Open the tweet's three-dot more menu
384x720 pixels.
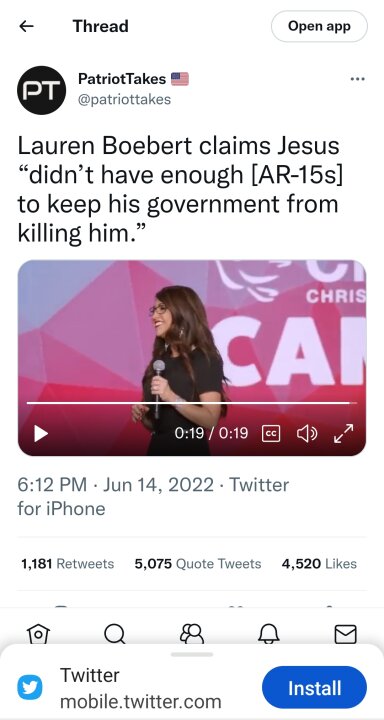pyautogui.click(x=357, y=79)
